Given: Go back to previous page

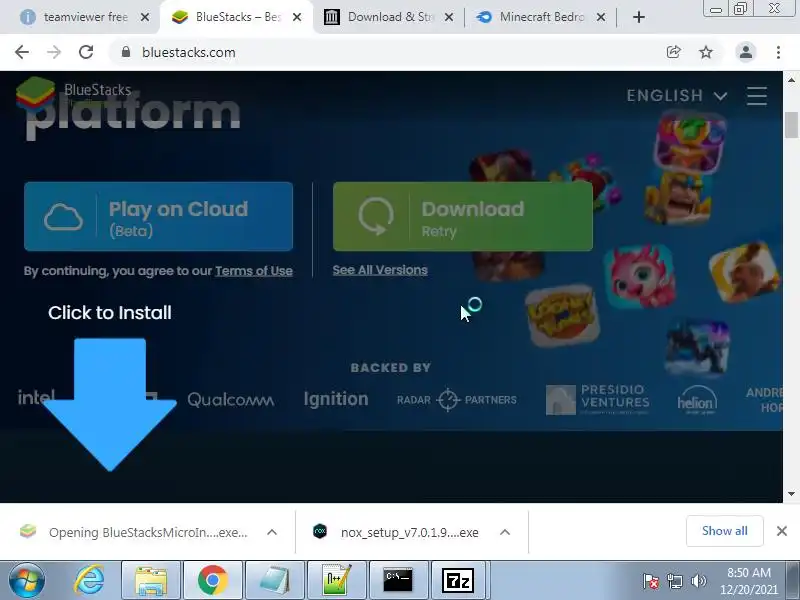Looking at the screenshot, I should tap(22, 52).
